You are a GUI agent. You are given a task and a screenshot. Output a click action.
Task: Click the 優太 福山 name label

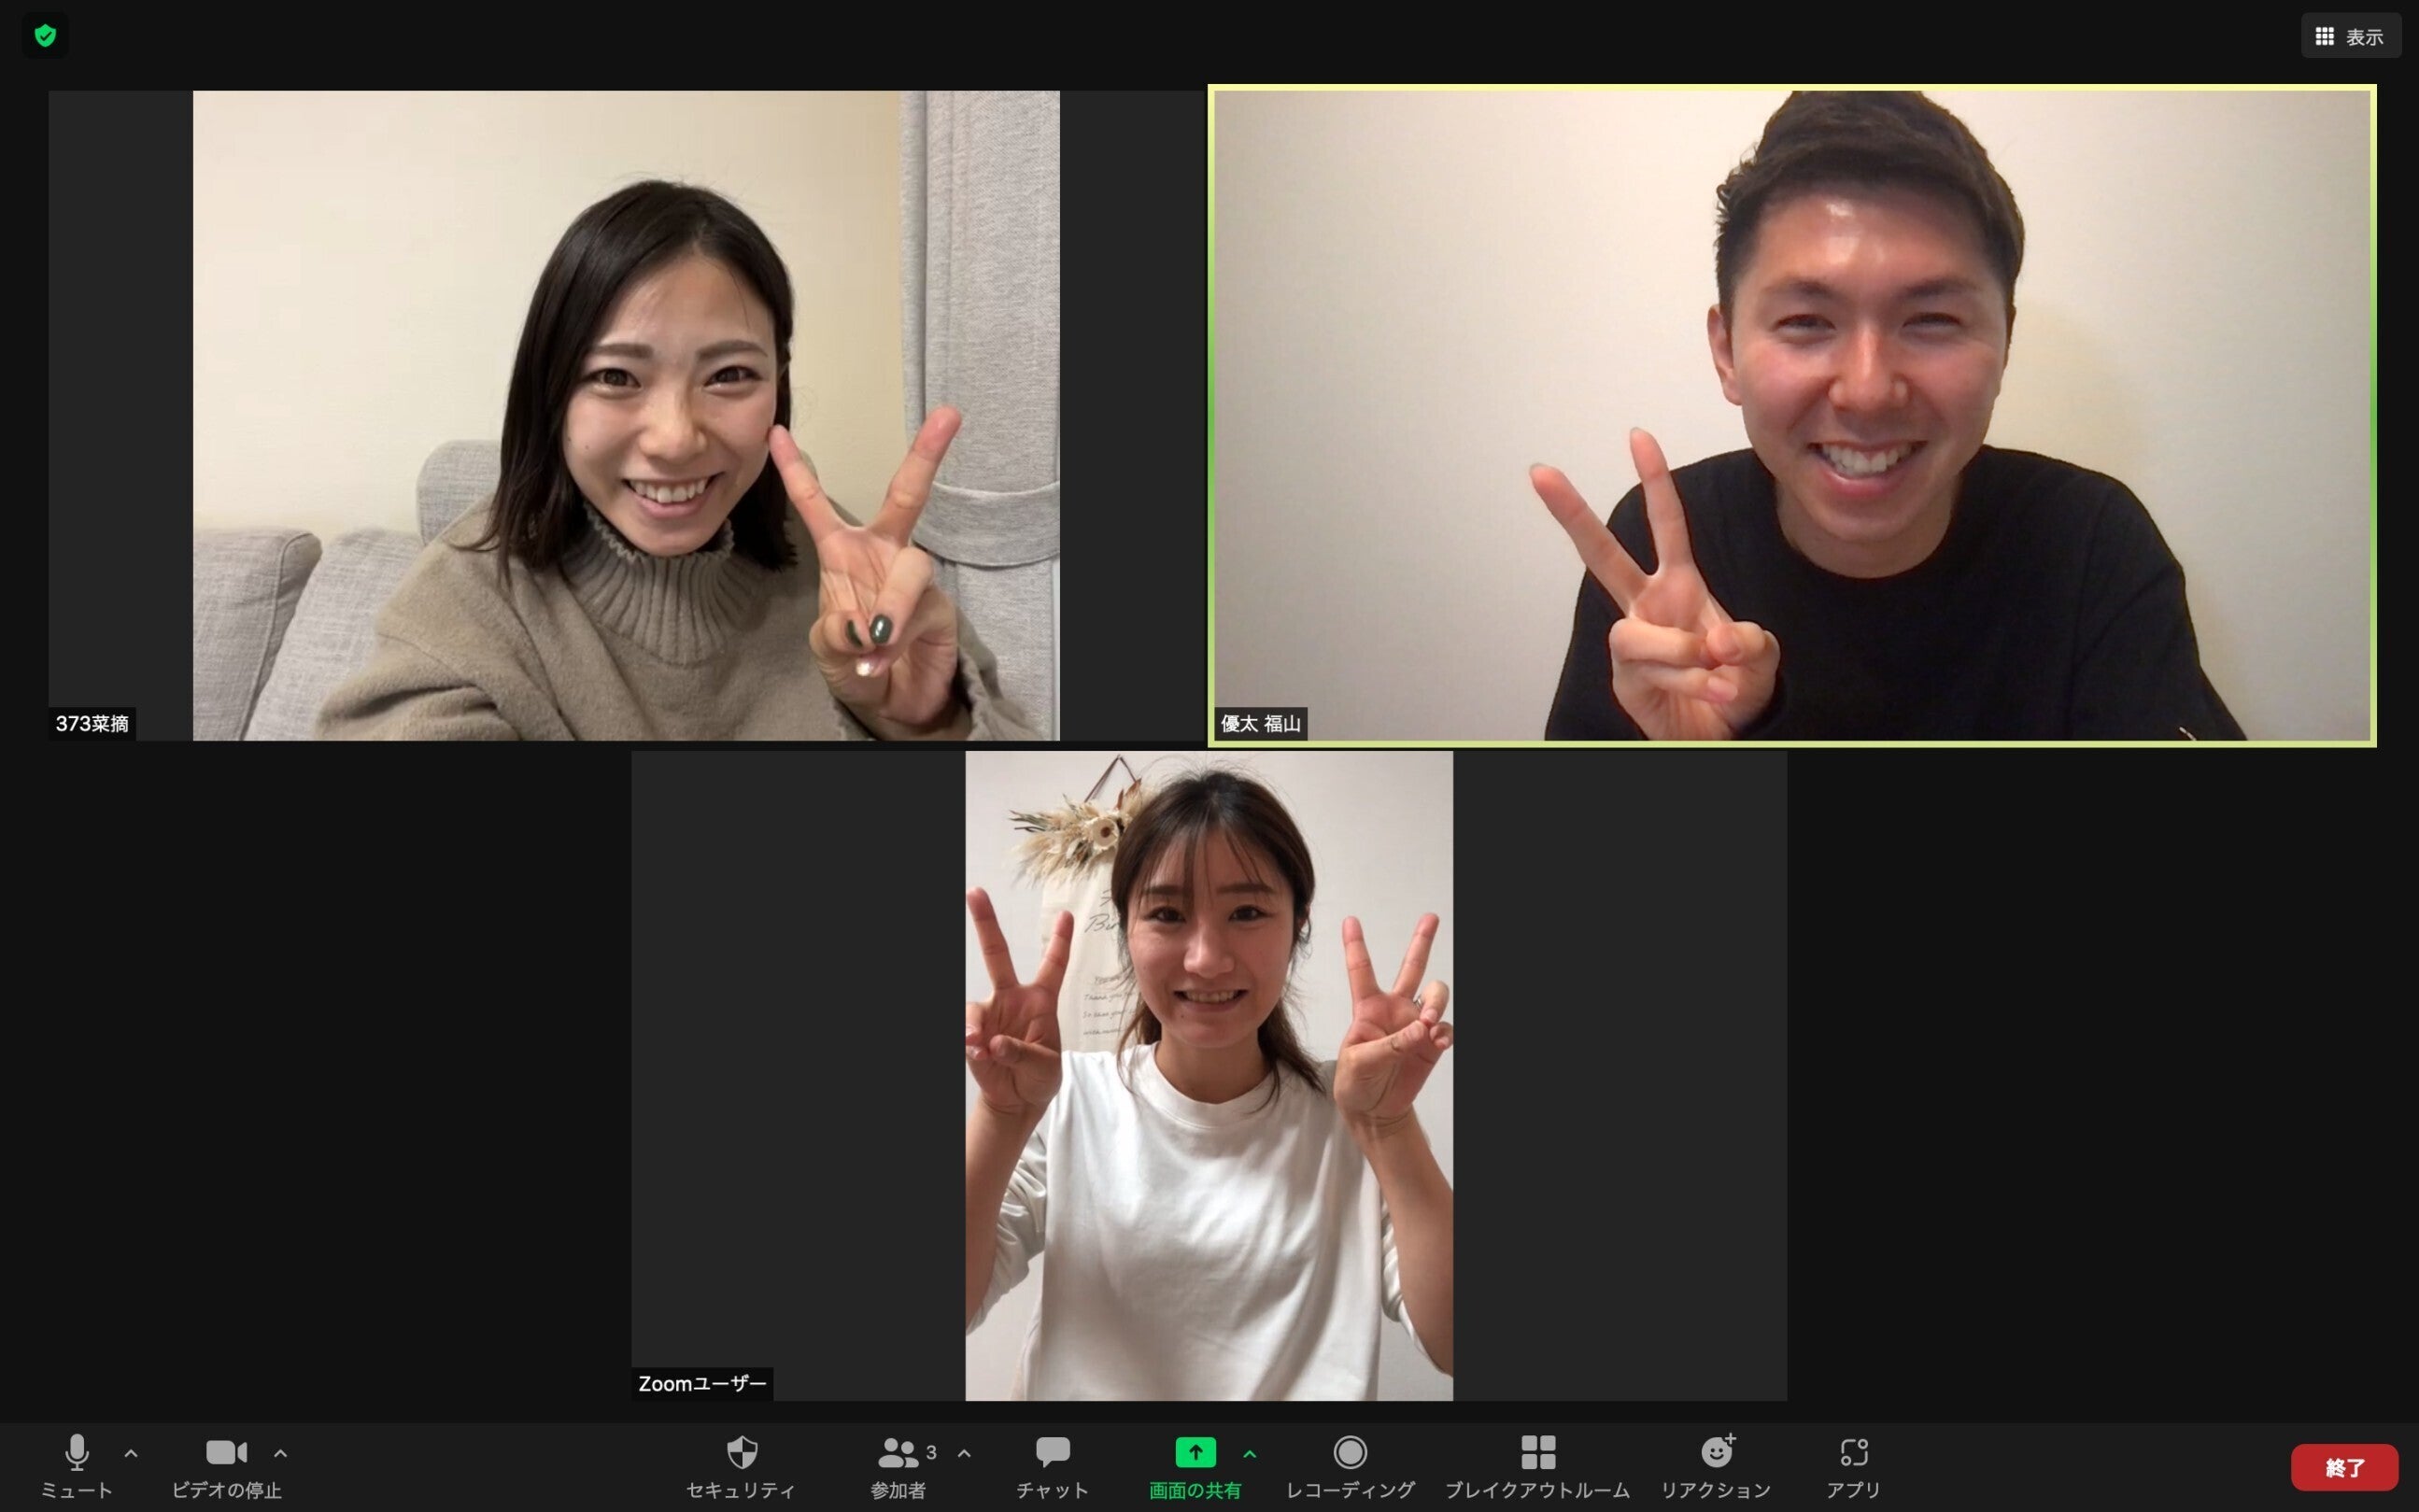tap(1260, 723)
